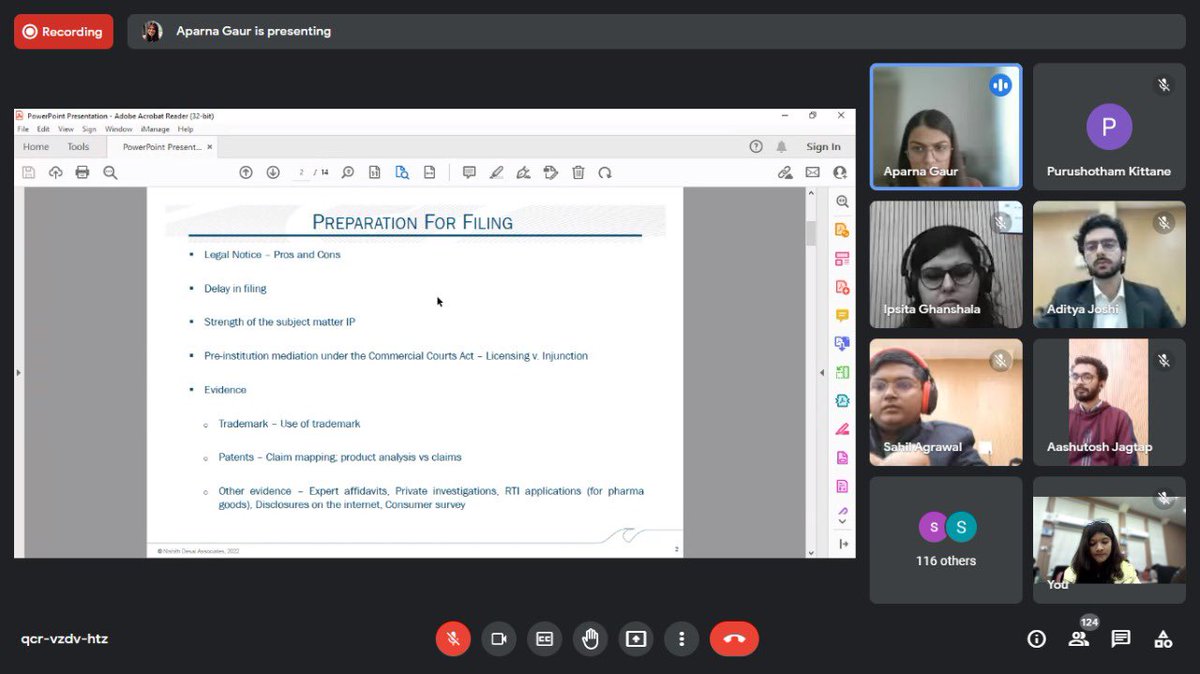1200x674 pixels.
Task: Turn off the camera in Meet
Action: (x=499, y=639)
